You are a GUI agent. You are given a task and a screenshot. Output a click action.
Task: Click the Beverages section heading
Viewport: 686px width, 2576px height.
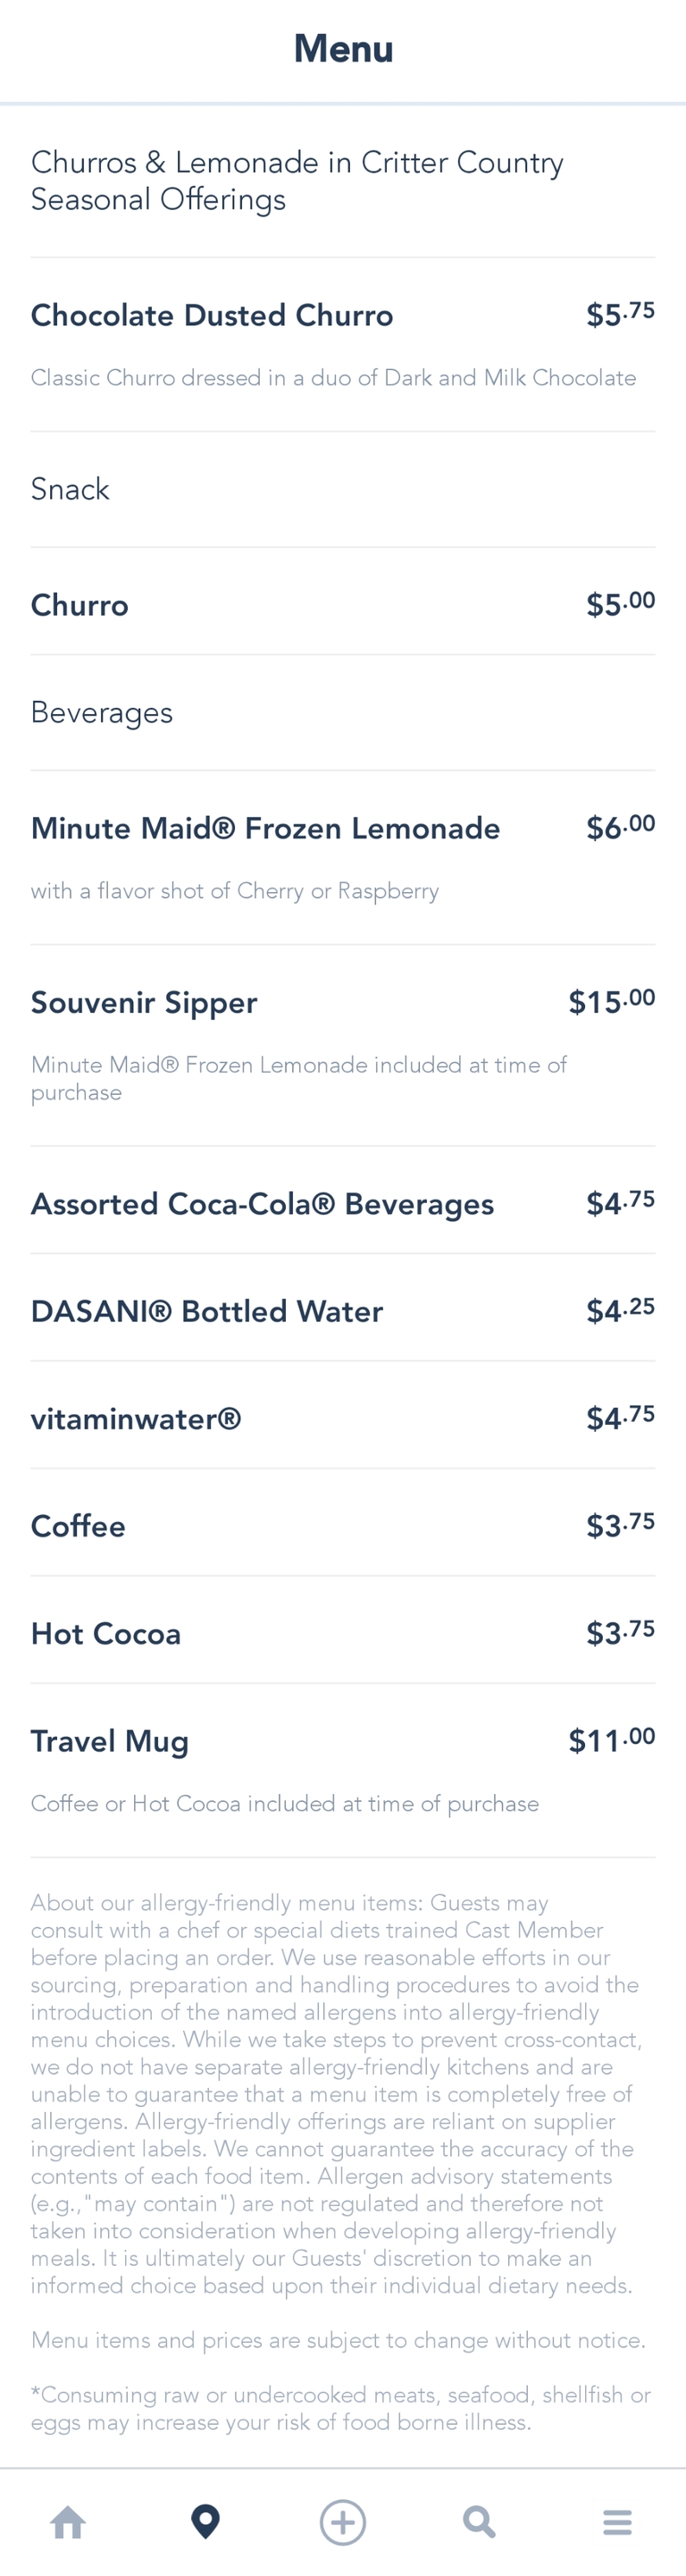tap(102, 713)
